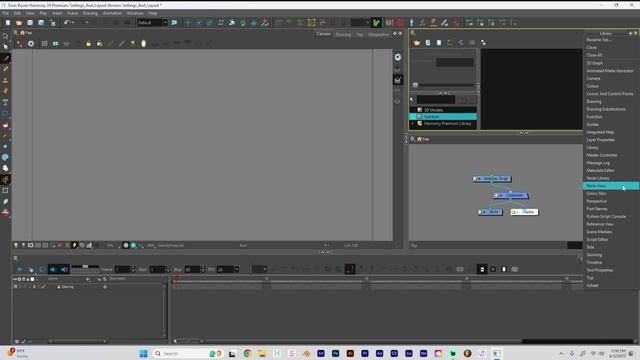Click the Stop frame field
640x360 pixels.
click(x=192, y=269)
